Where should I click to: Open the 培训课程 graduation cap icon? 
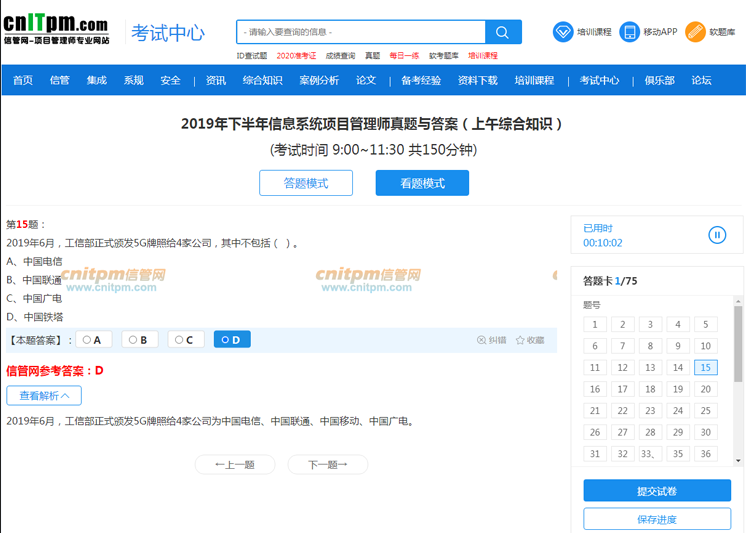coord(563,32)
